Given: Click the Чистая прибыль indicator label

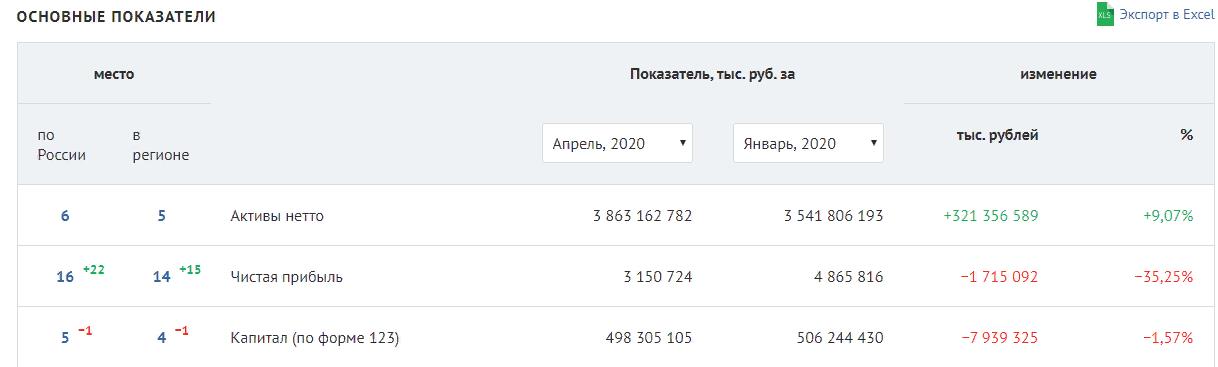Looking at the screenshot, I should 286,277.
